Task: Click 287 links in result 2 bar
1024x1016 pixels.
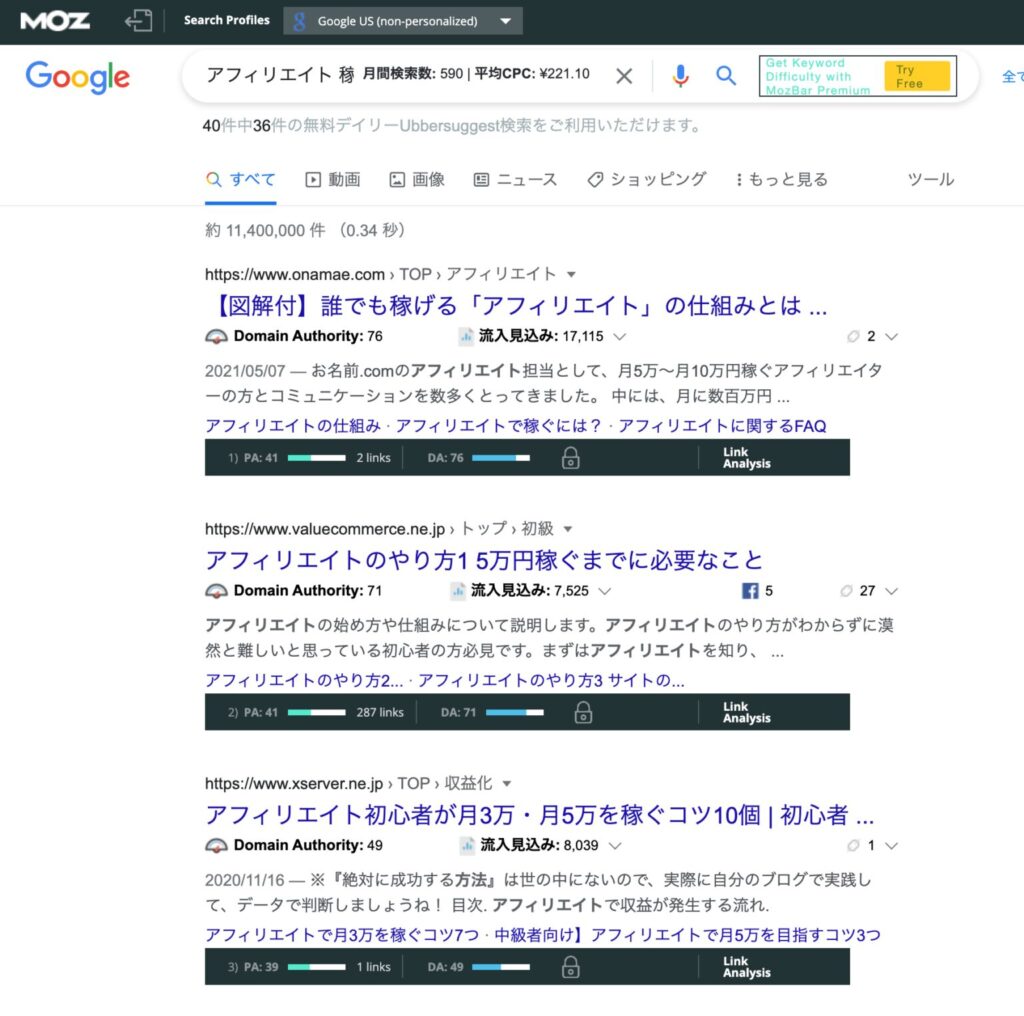Action: [x=380, y=712]
